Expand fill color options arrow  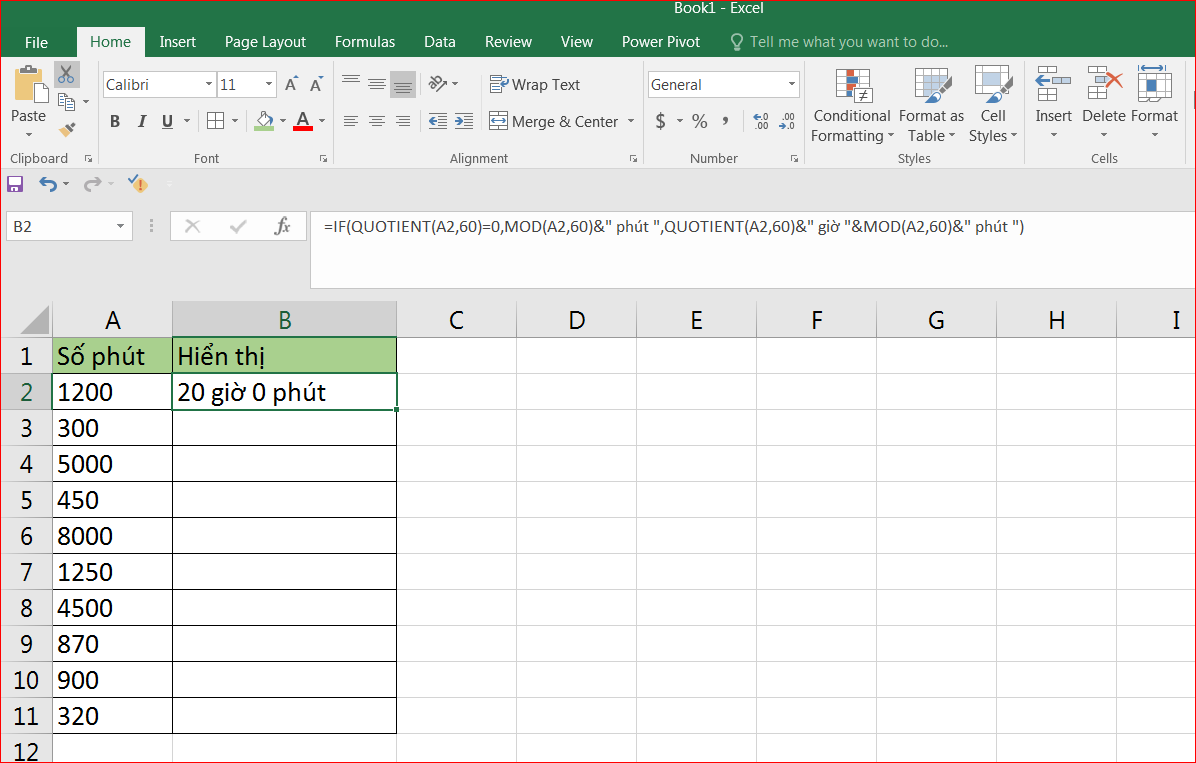[282, 121]
